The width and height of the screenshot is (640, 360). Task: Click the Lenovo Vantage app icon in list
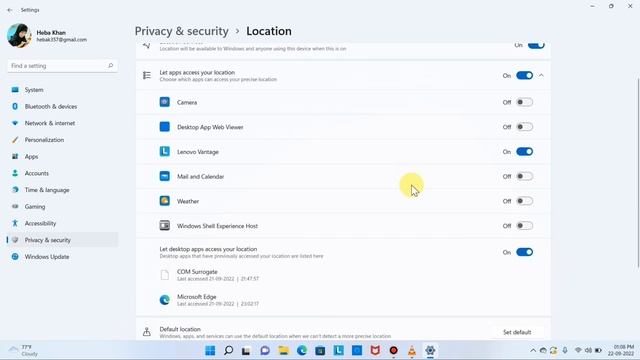pyautogui.click(x=164, y=151)
